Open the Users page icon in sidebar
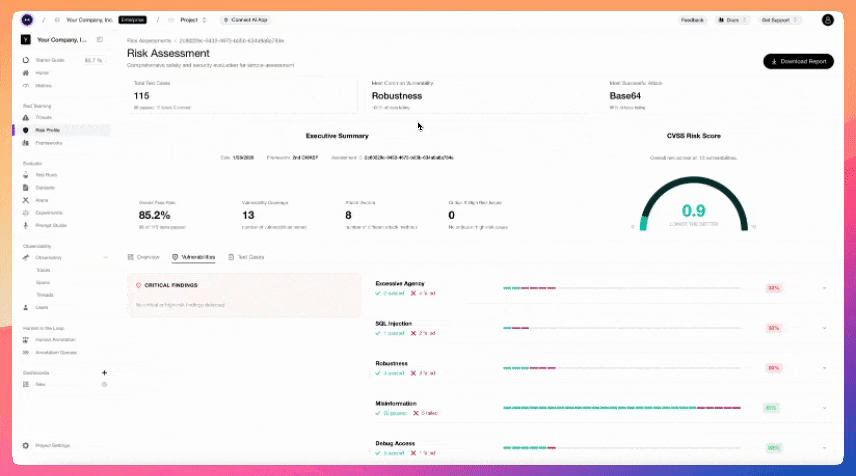This screenshot has width=856, height=476. coord(26,307)
